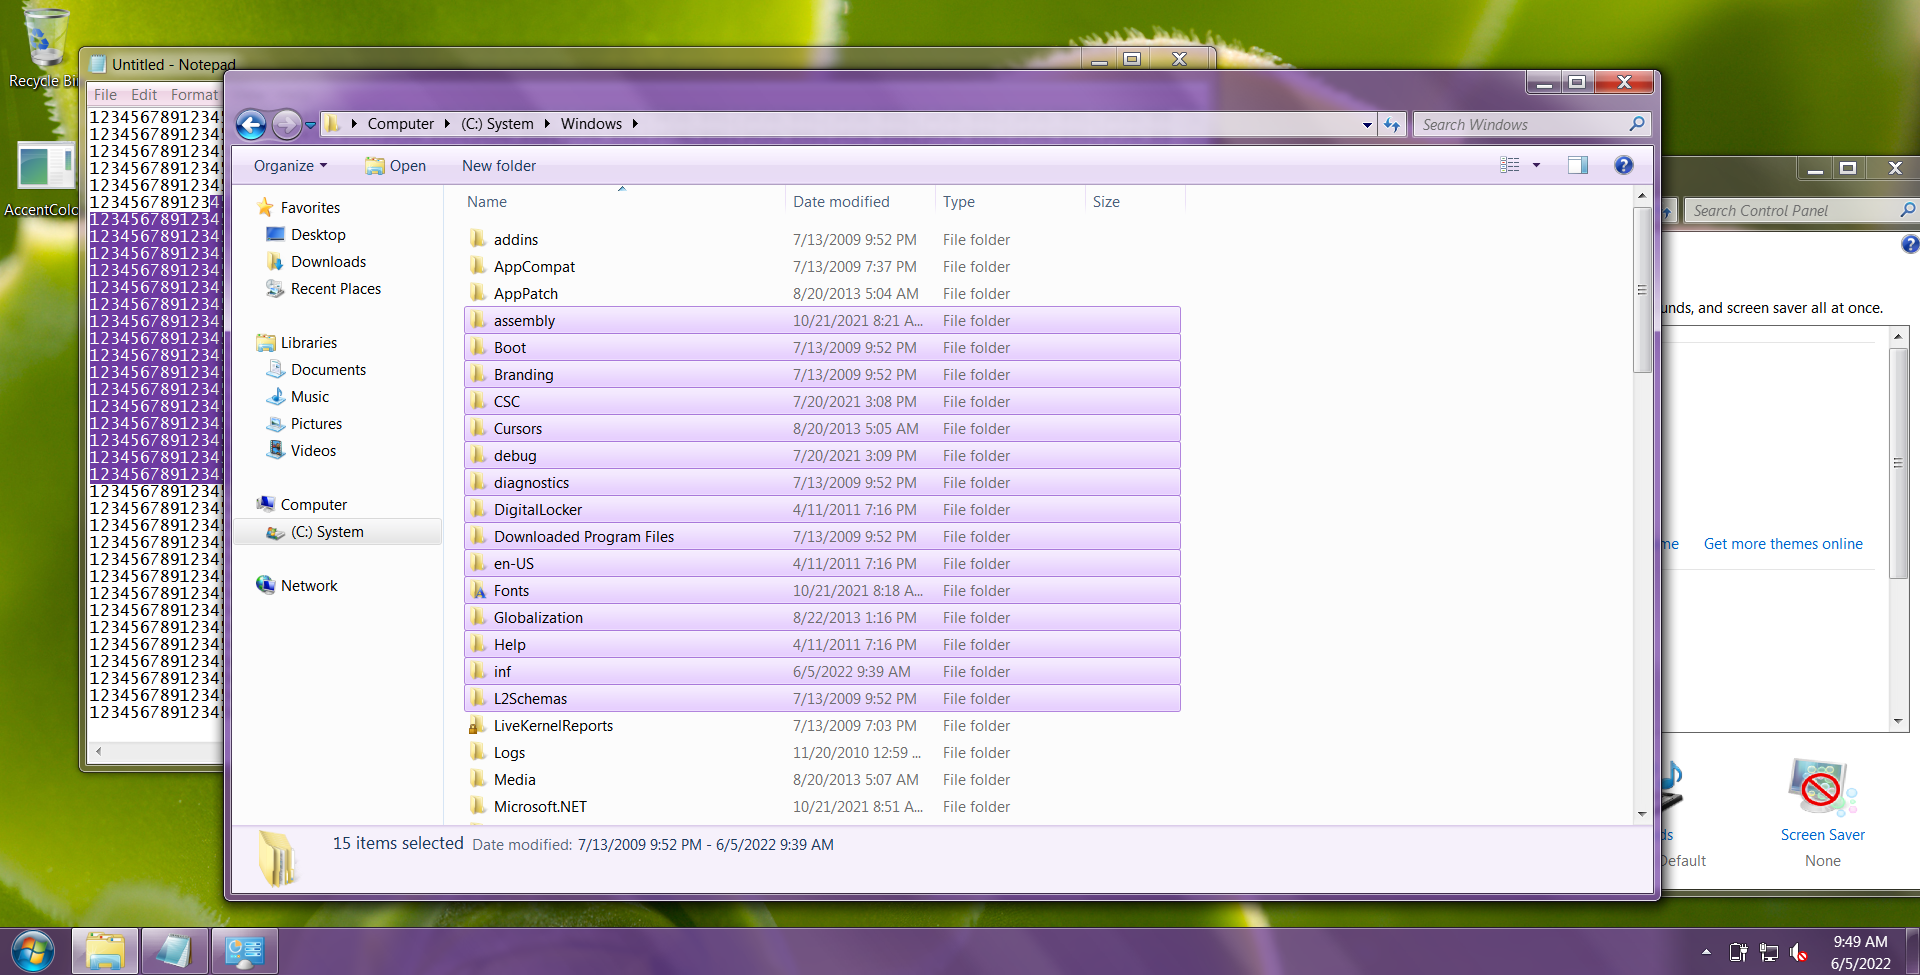
Task: Expand the address bar history dropdown
Action: [x=1367, y=125]
